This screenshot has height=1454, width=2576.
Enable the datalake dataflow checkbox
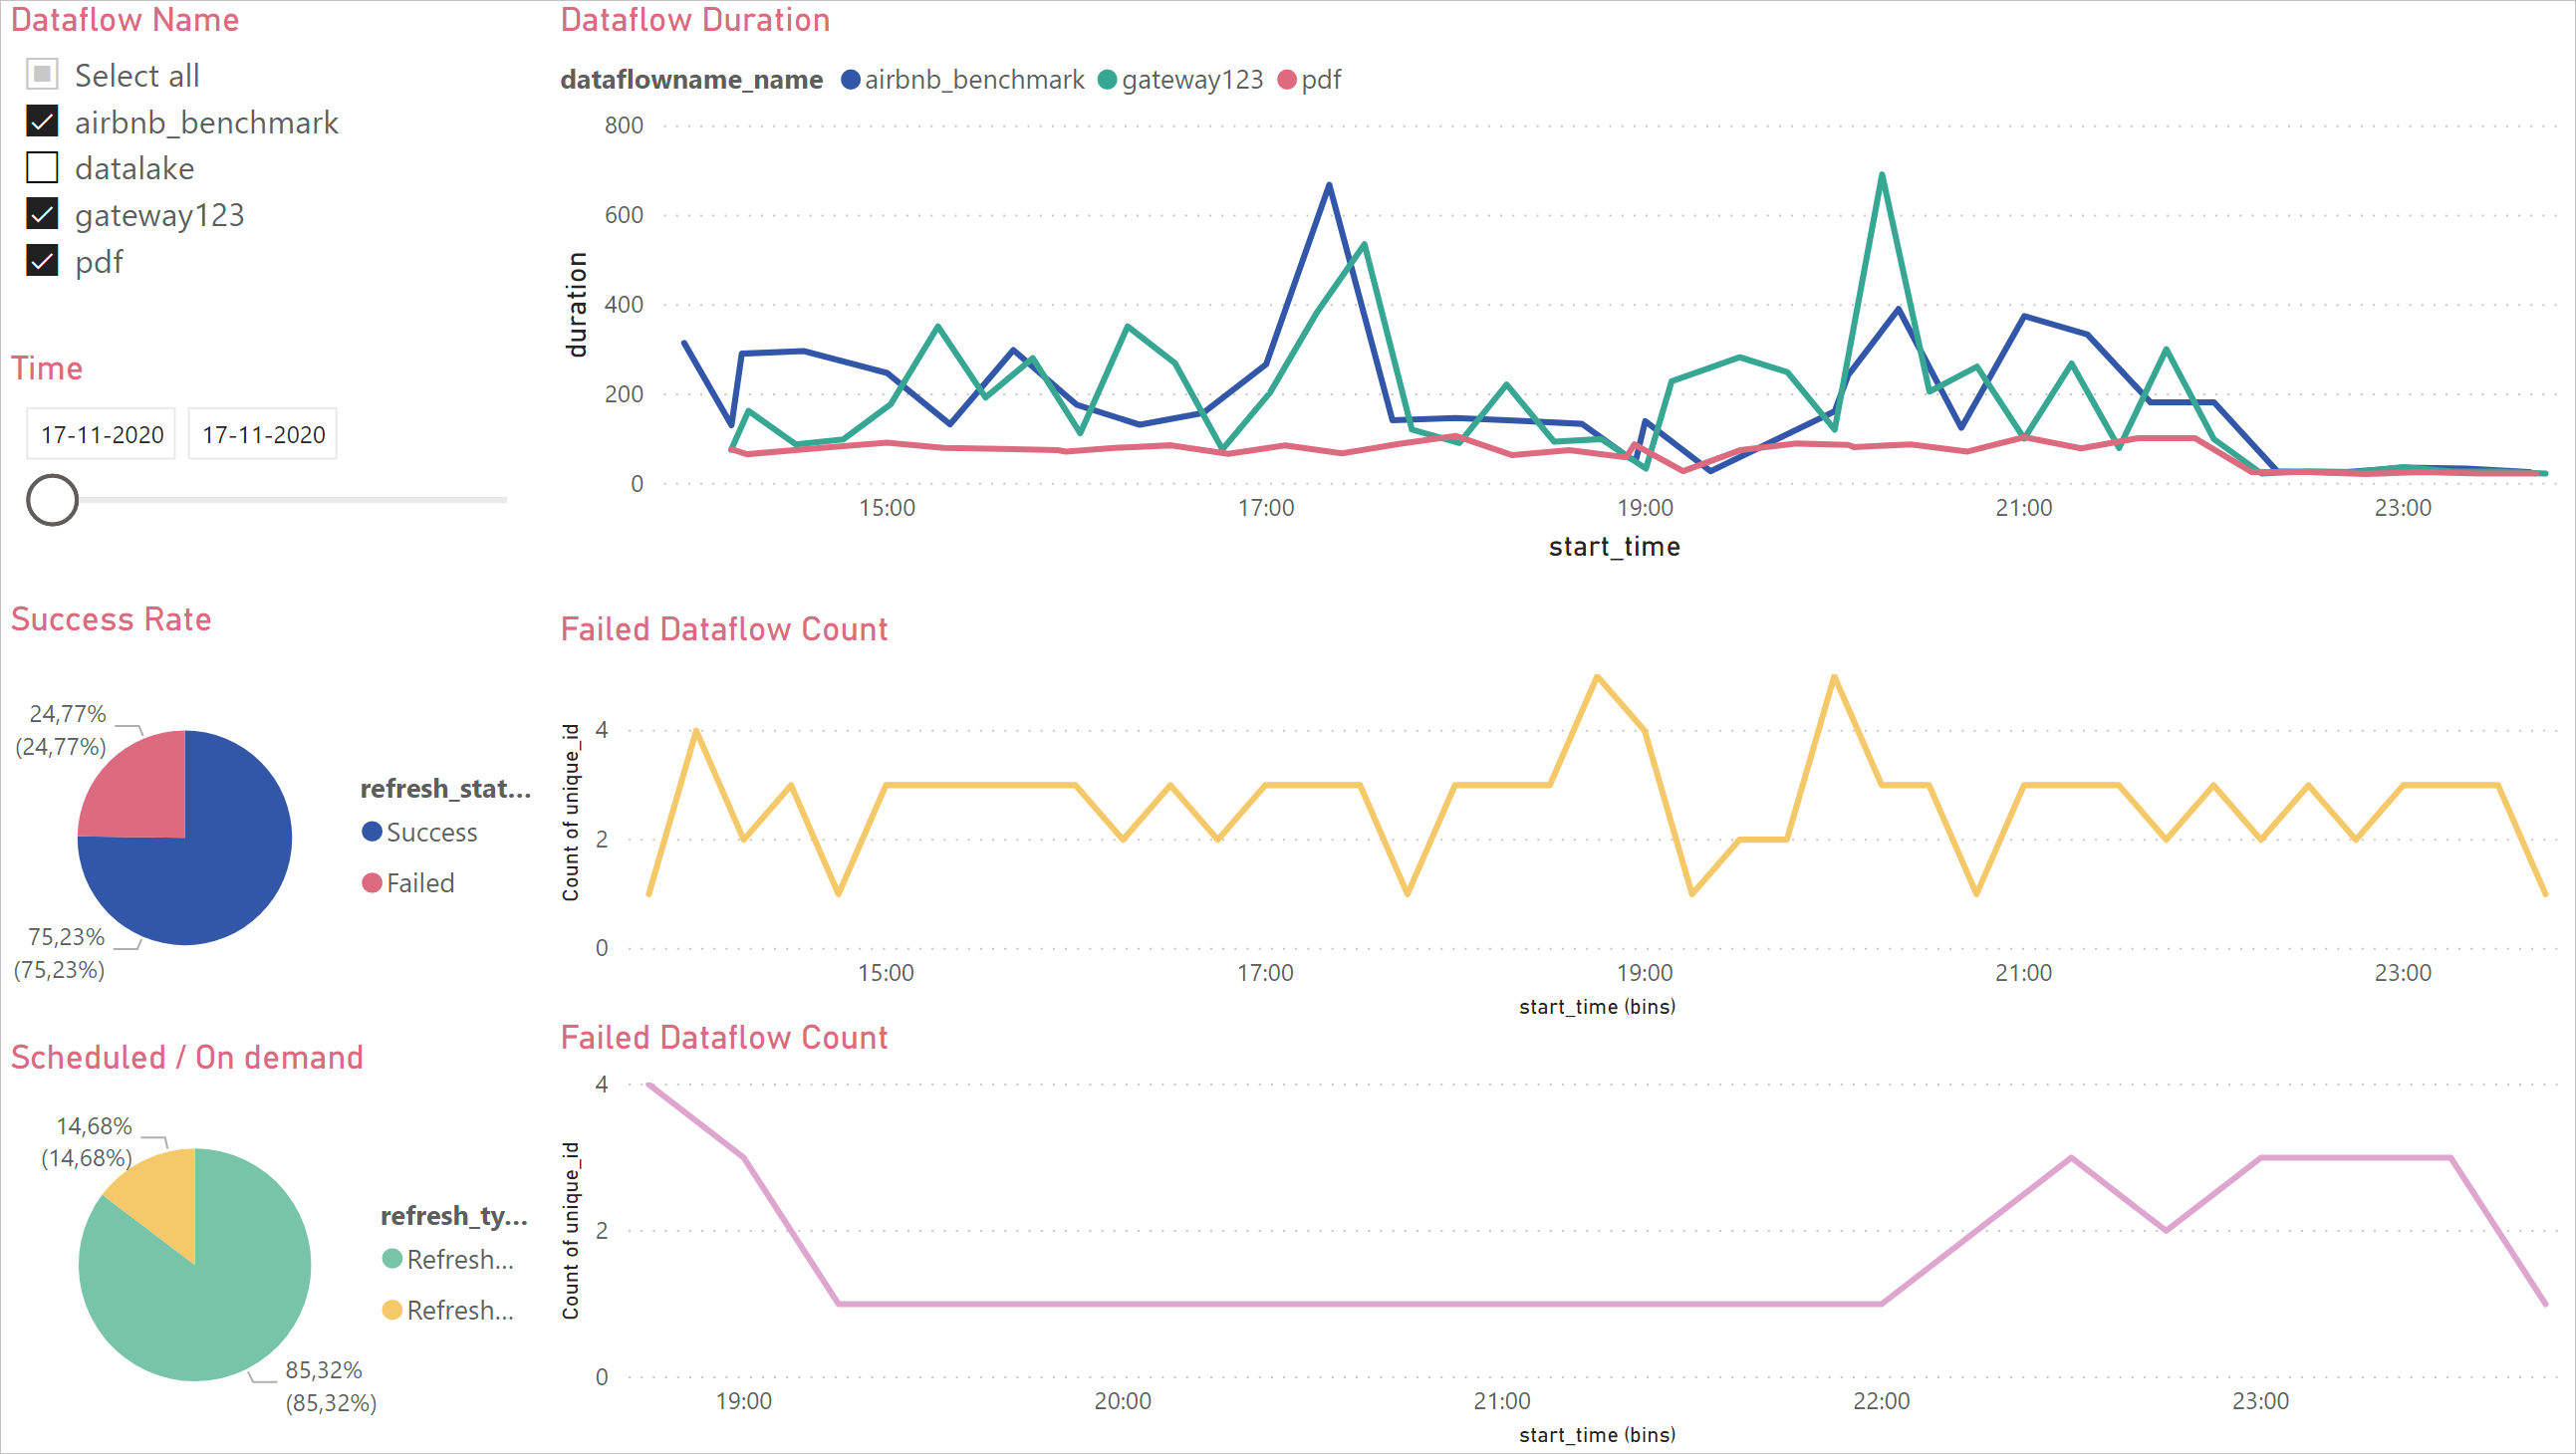click(x=43, y=166)
